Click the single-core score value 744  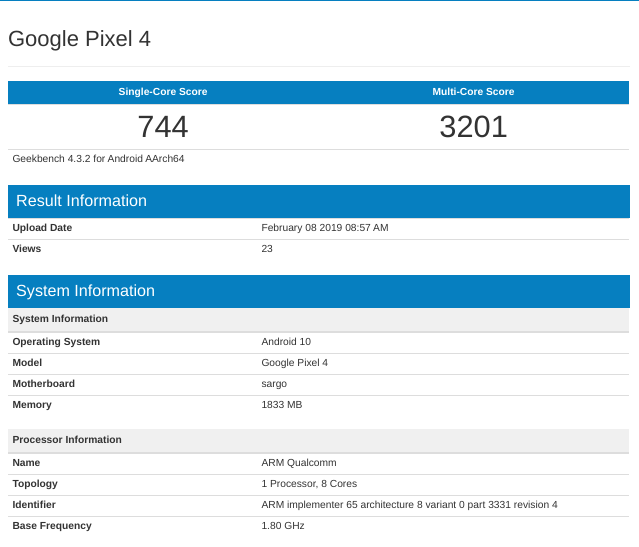(163, 127)
